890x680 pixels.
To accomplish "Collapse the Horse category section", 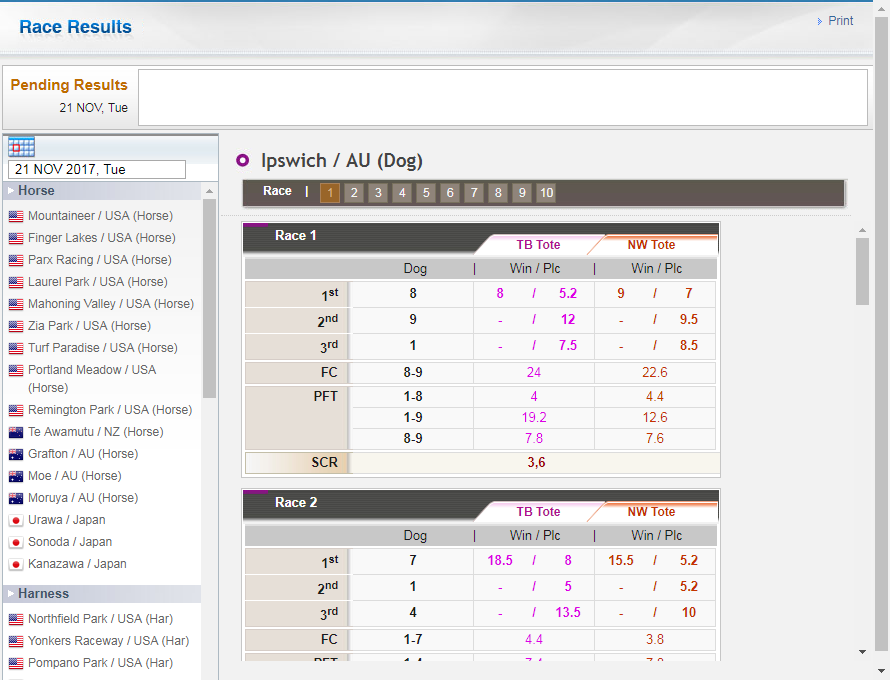I will [36, 191].
